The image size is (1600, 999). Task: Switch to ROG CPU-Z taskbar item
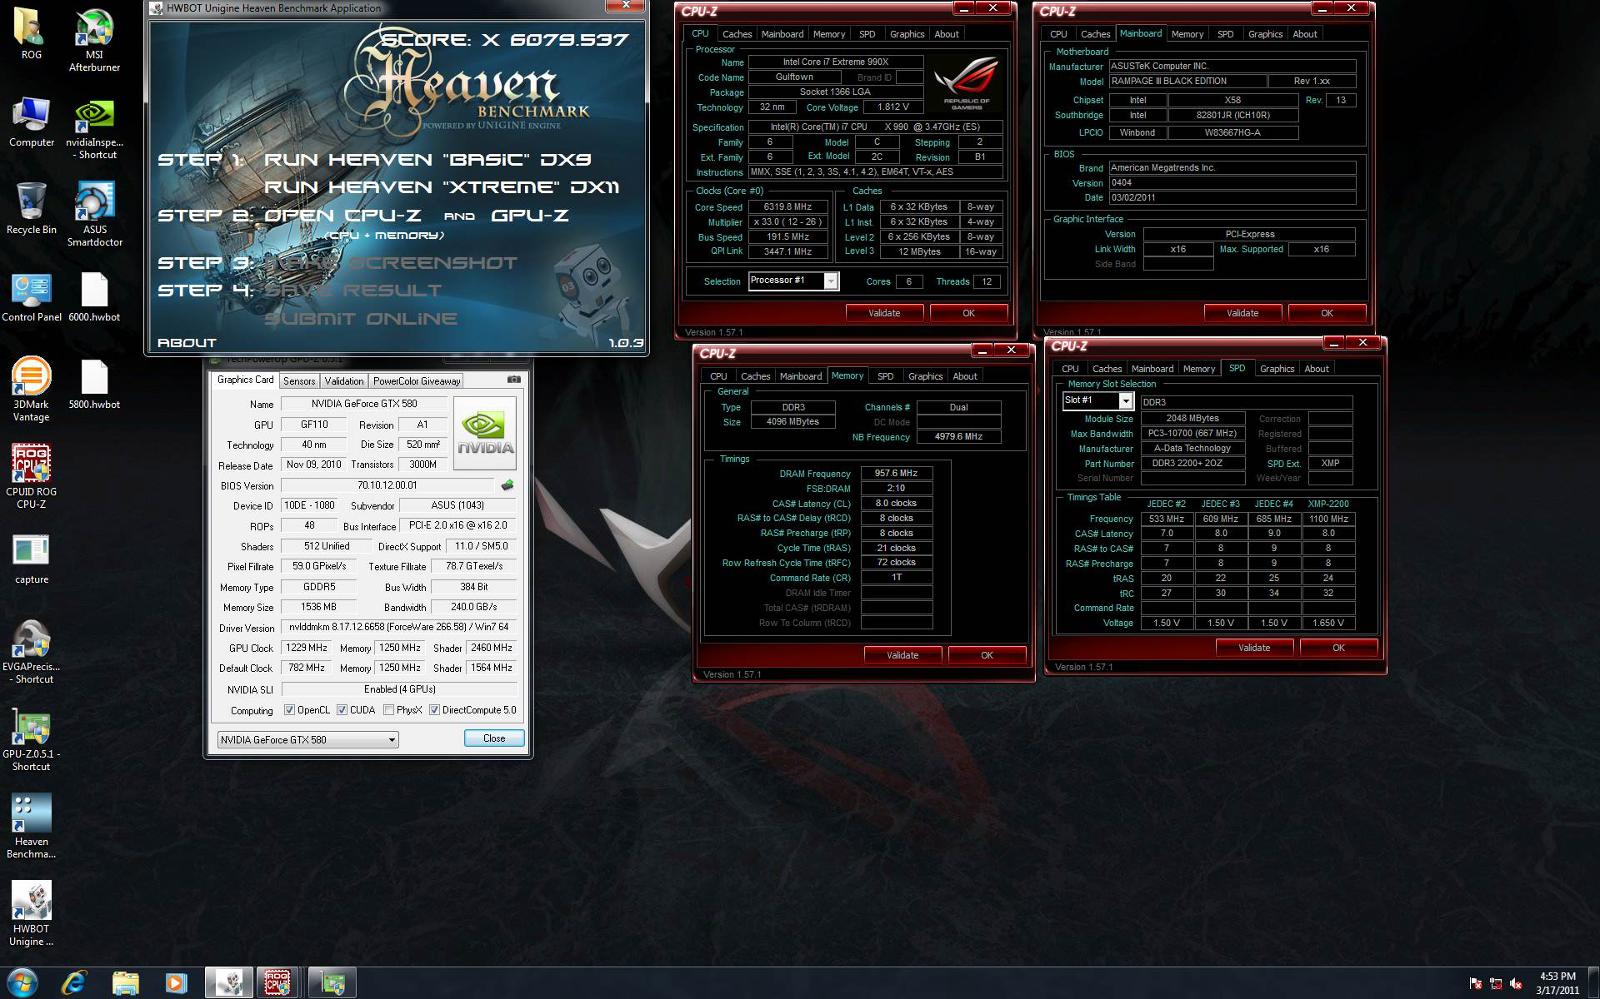[x=278, y=983]
